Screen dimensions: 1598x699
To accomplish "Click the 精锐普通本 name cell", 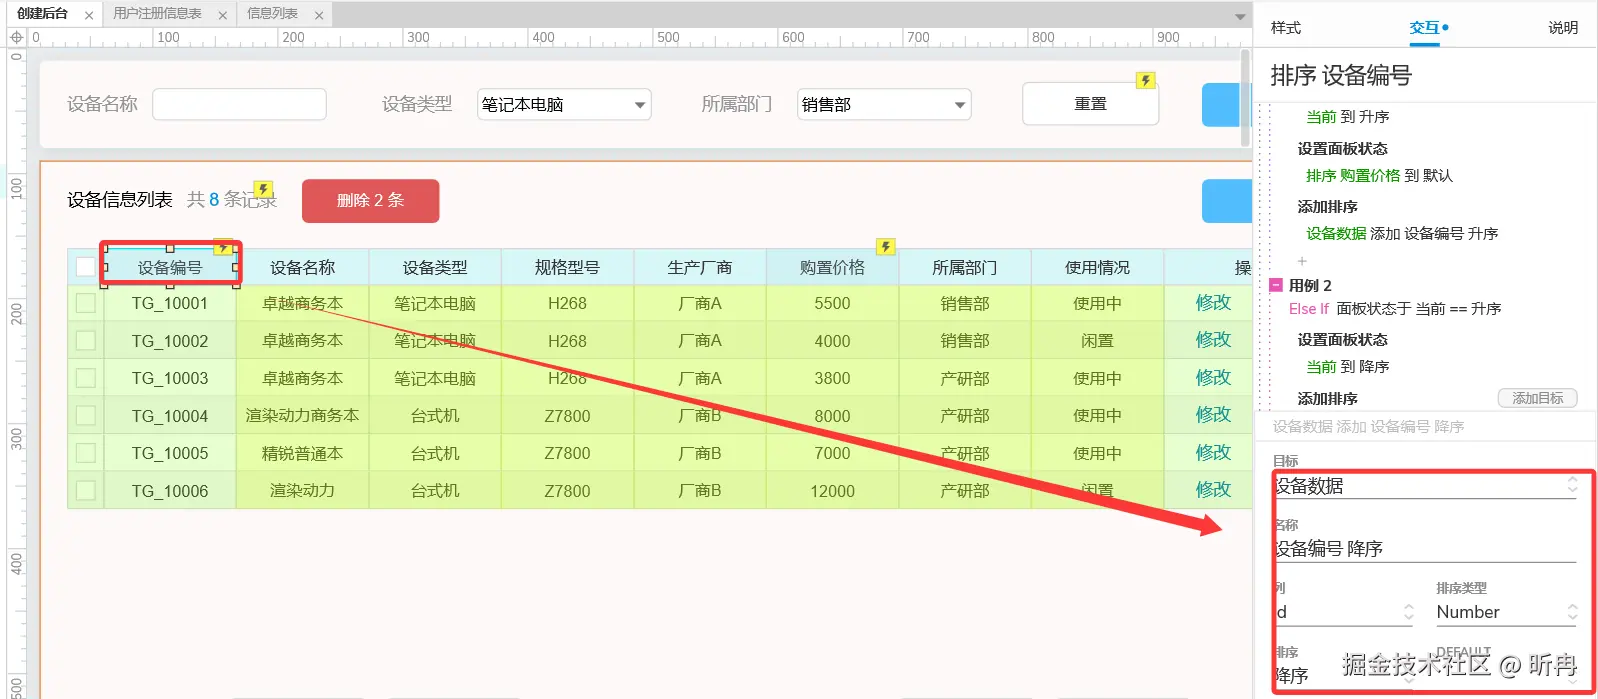I will pos(302,453).
